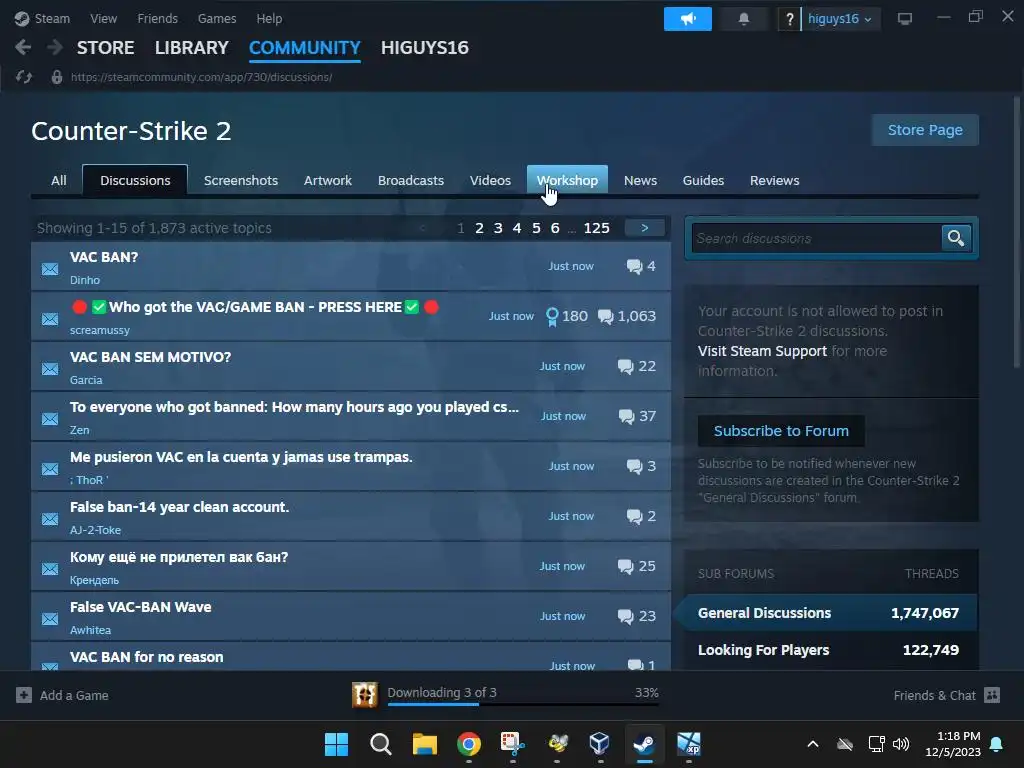The width and height of the screenshot is (1024, 768).
Task: Open the HIGUYS16 profile section
Action: [x=424, y=48]
